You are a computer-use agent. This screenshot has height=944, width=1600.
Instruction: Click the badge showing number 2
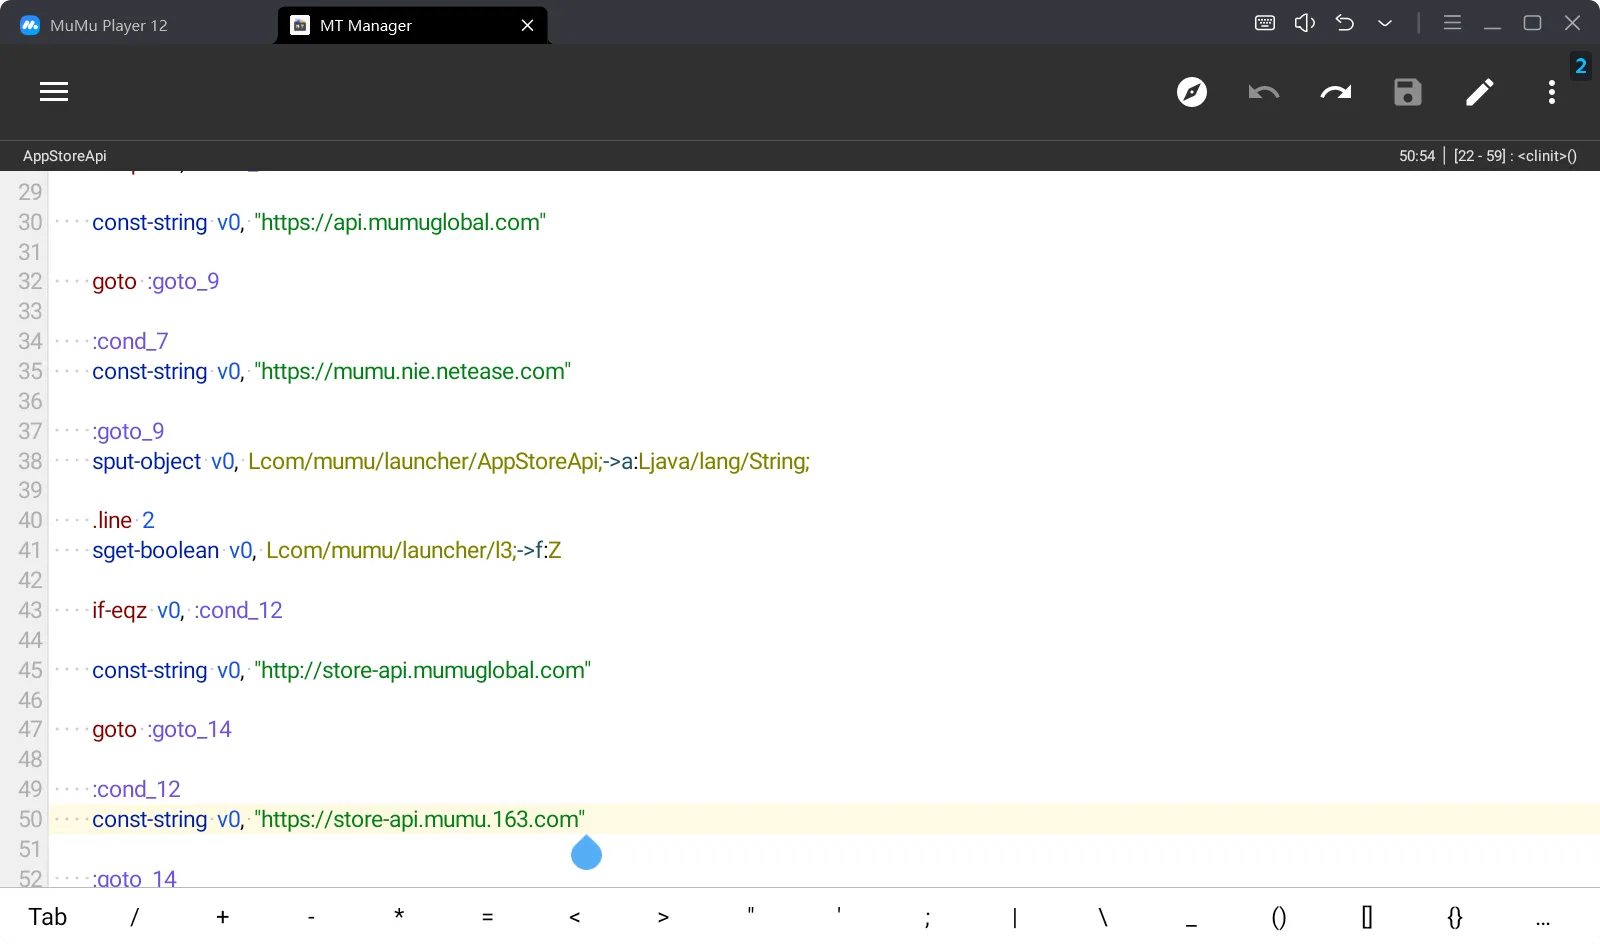(x=1581, y=66)
